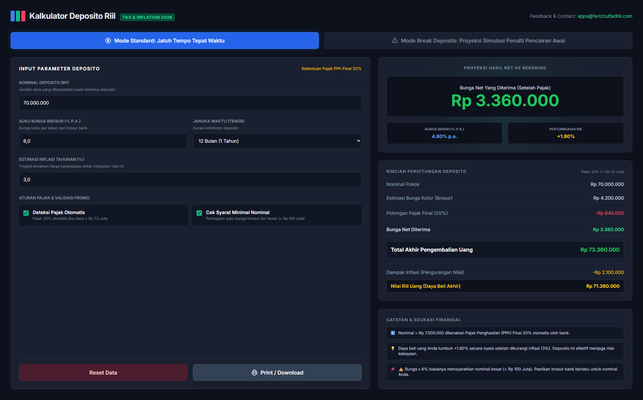
Task: Click the Rincian Perhitungan Deposito heading
Action: (426, 171)
